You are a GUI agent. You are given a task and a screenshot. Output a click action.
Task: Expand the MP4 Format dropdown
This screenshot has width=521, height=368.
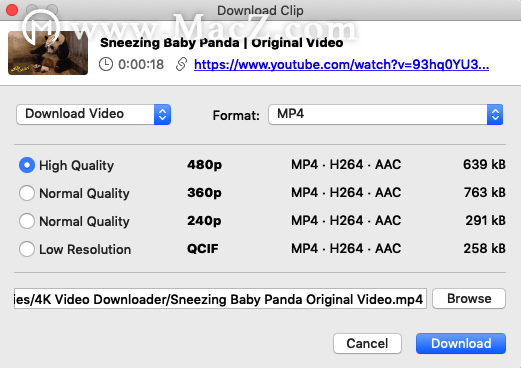[386, 114]
